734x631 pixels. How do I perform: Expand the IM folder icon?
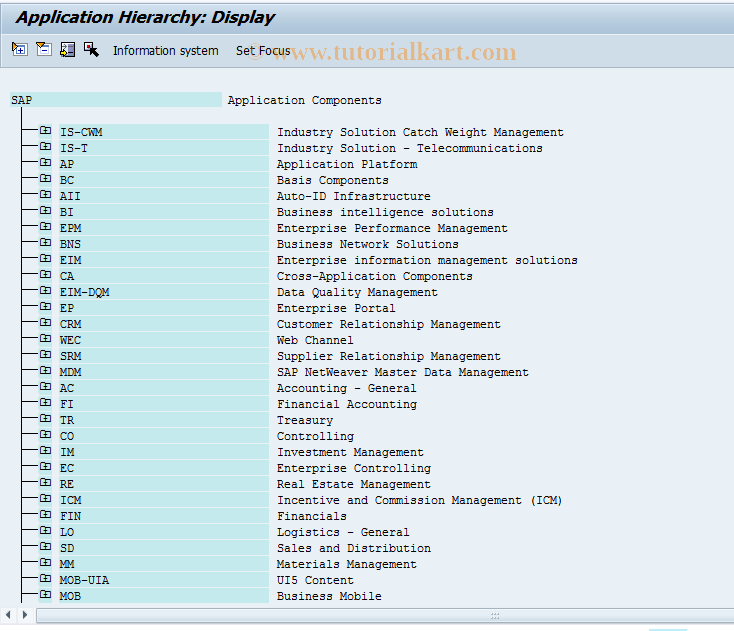[45, 450]
